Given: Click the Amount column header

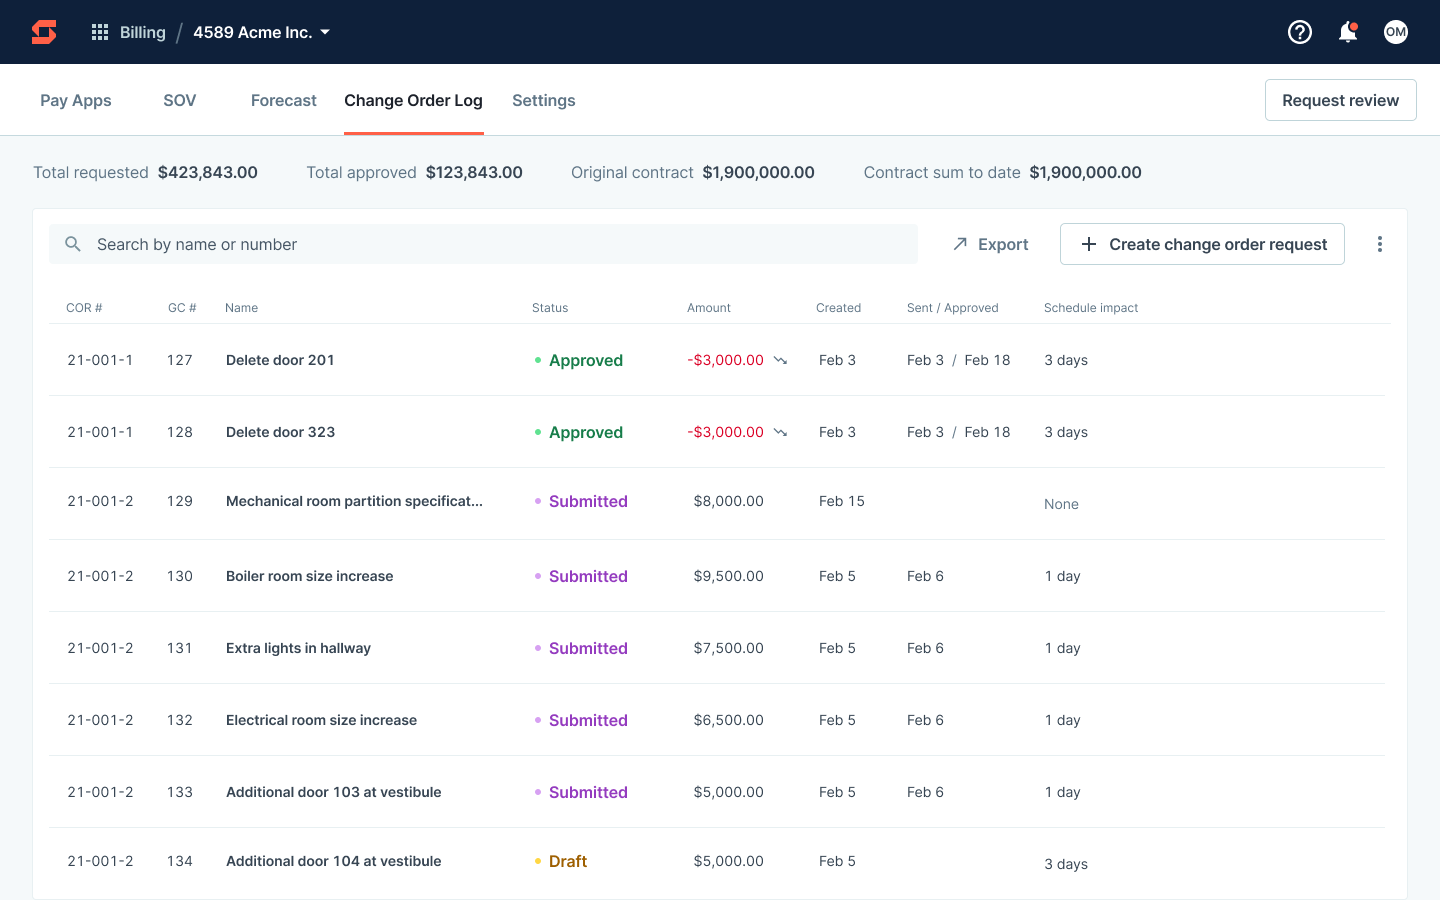Looking at the screenshot, I should pos(709,308).
